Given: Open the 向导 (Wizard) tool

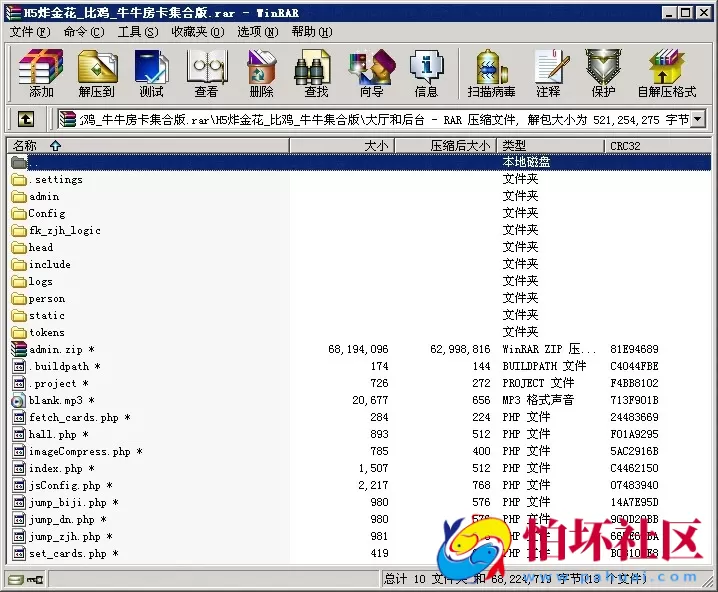Looking at the screenshot, I should [371, 73].
